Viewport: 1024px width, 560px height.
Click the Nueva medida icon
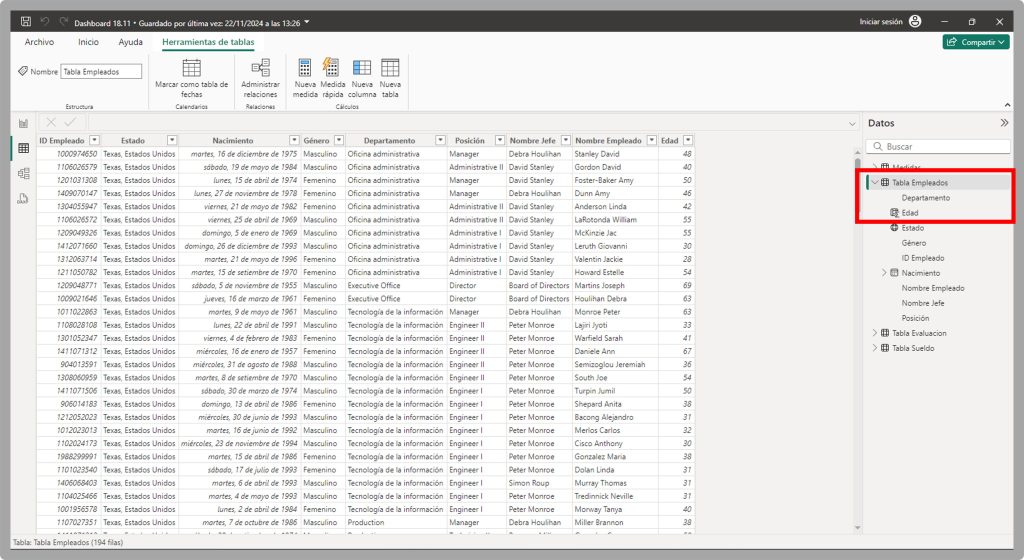[x=305, y=68]
